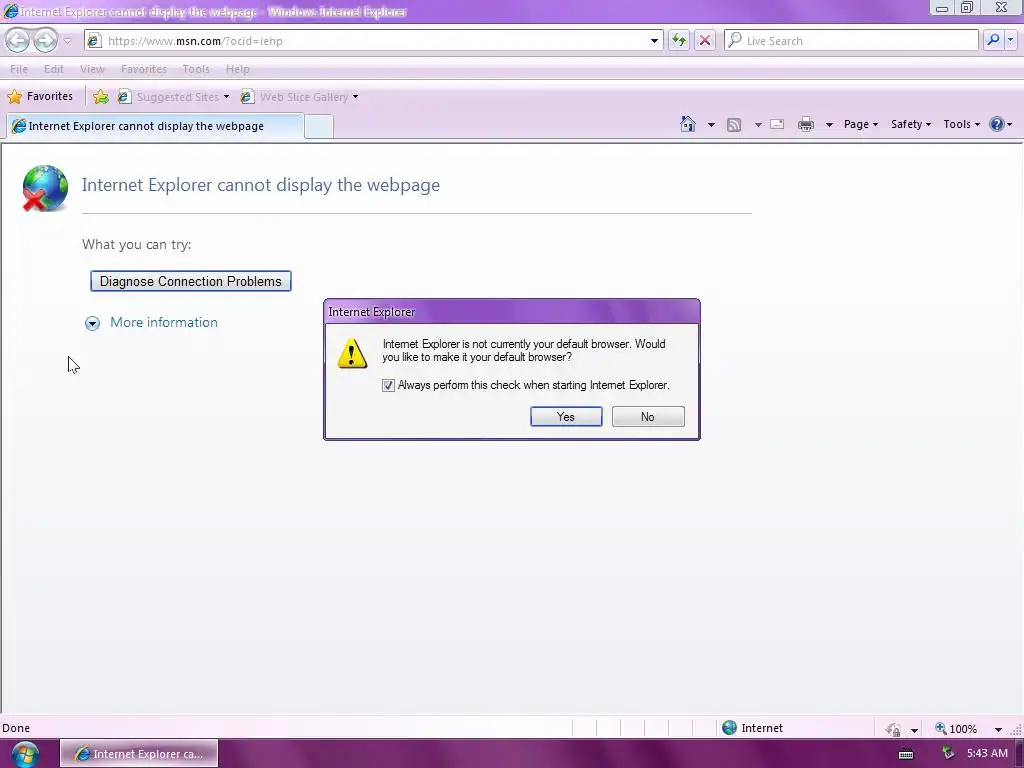Screen dimensions: 1024x768
Task: Open a new blank tab
Action: pos(319,126)
